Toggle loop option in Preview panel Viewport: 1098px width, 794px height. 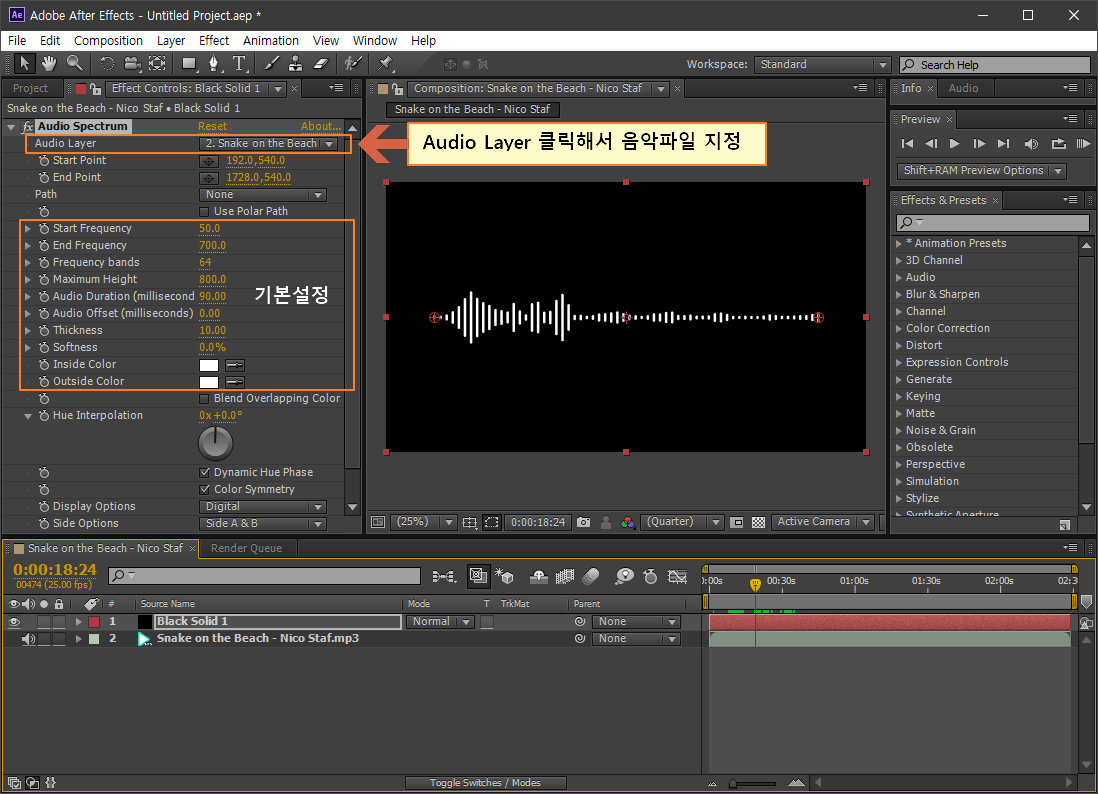click(x=1058, y=144)
